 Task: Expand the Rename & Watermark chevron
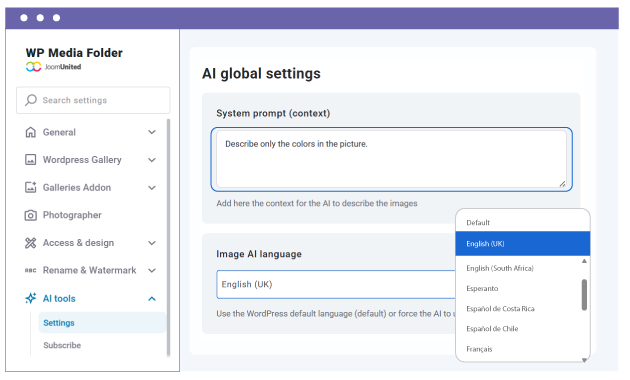(x=152, y=270)
